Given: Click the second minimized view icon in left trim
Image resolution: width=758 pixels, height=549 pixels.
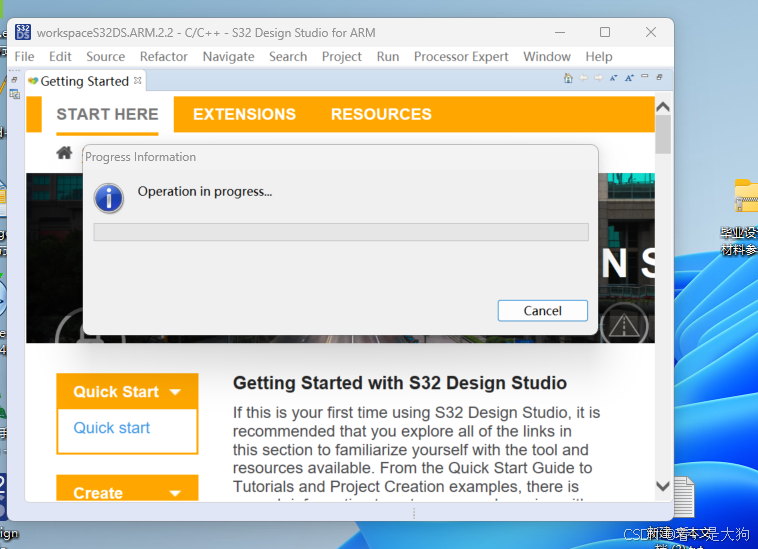Looking at the screenshot, I should [x=15, y=94].
